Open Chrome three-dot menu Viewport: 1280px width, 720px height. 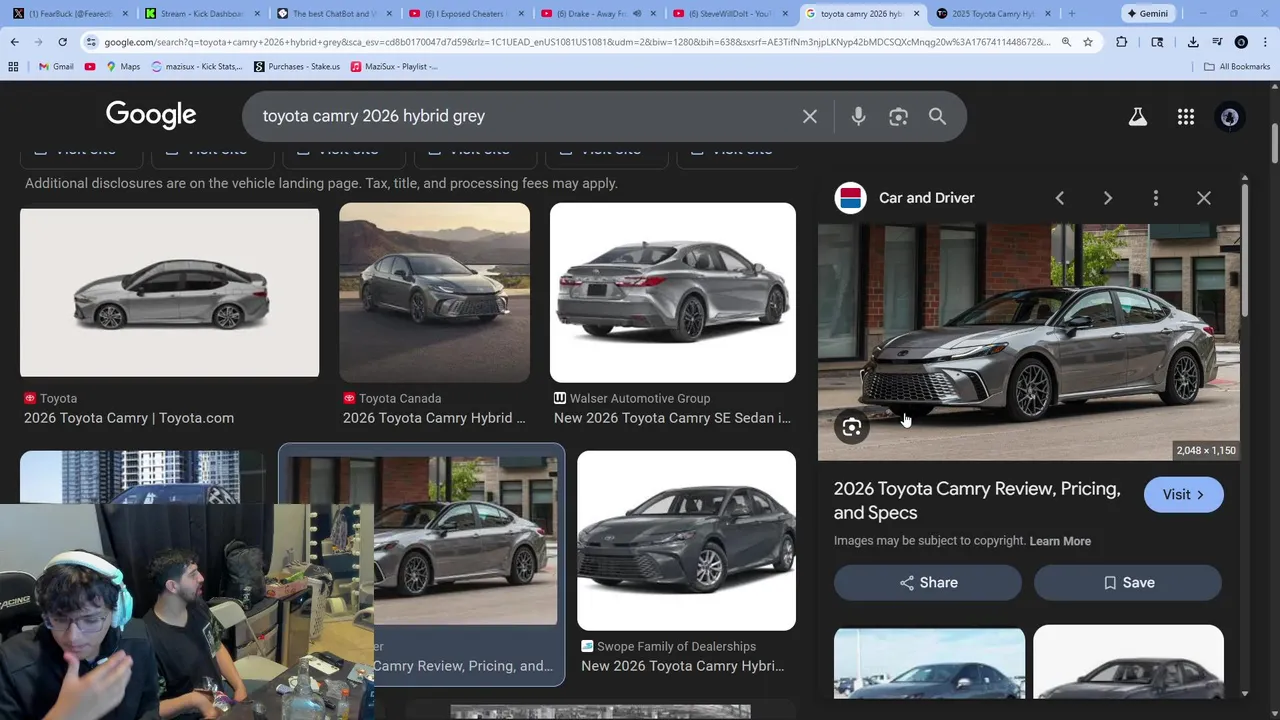tap(1265, 42)
